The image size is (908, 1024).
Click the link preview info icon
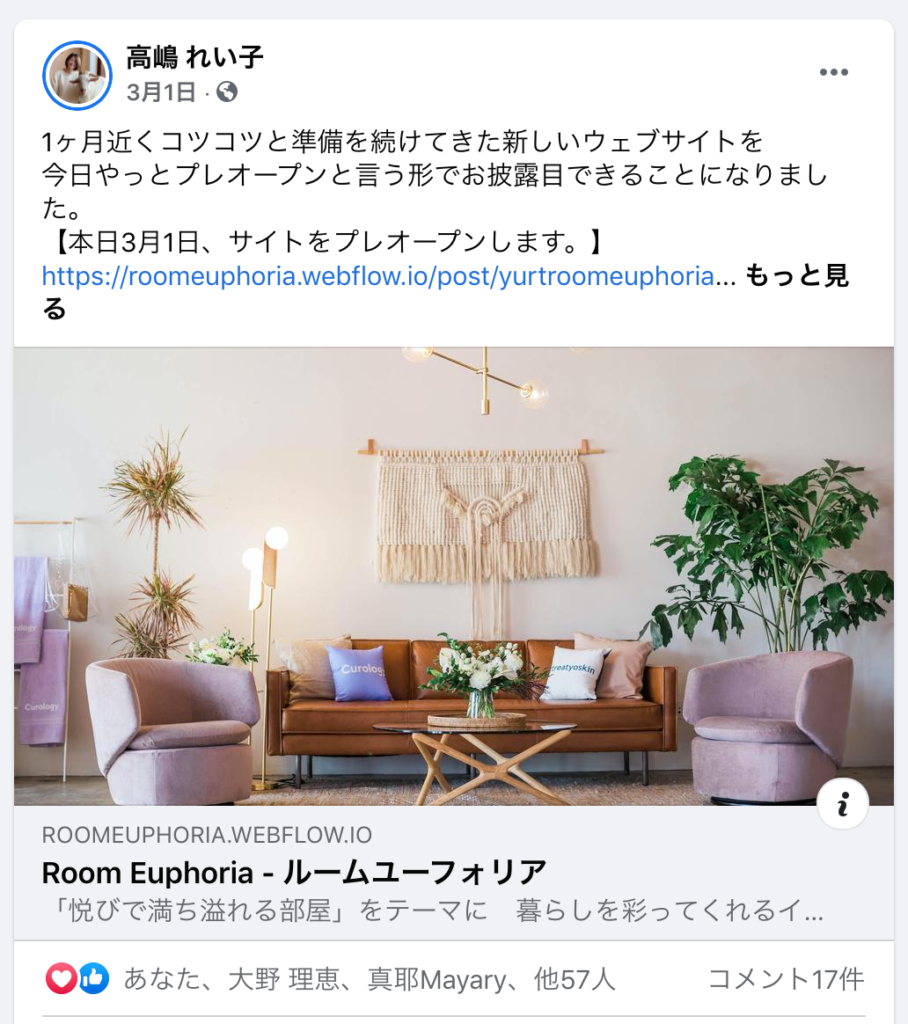click(843, 803)
